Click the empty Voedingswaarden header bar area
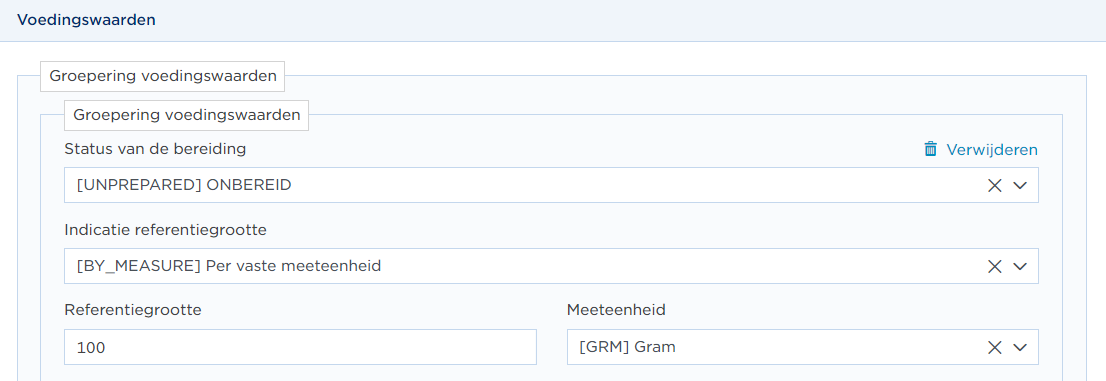Screen dimensions: 1106x381 [x=628, y=20]
